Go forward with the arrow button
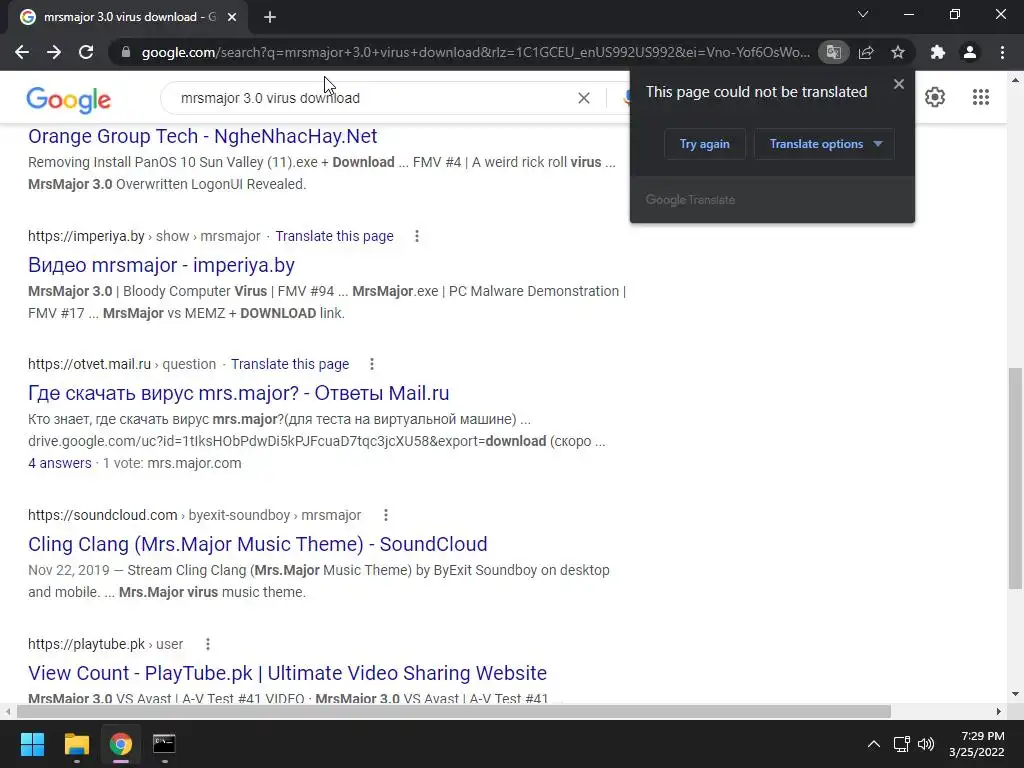 point(54,52)
